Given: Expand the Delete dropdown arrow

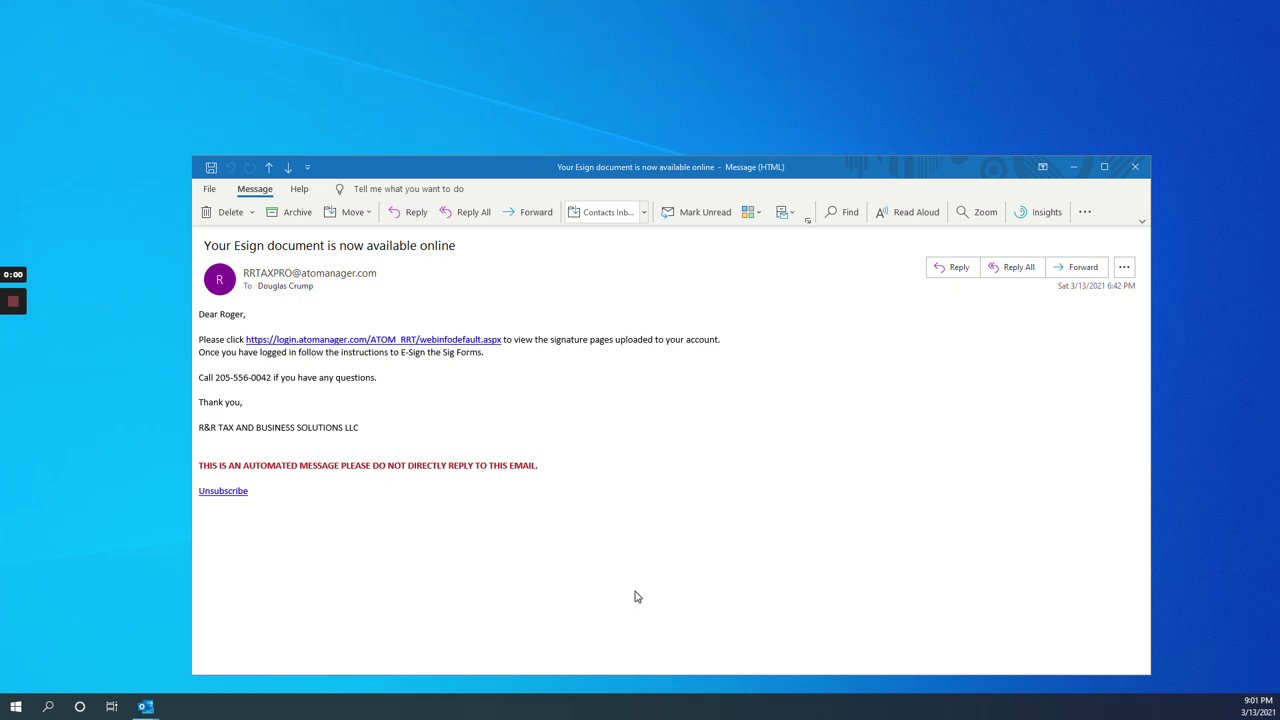Looking at the screenshot, I should tap(252, 212).
